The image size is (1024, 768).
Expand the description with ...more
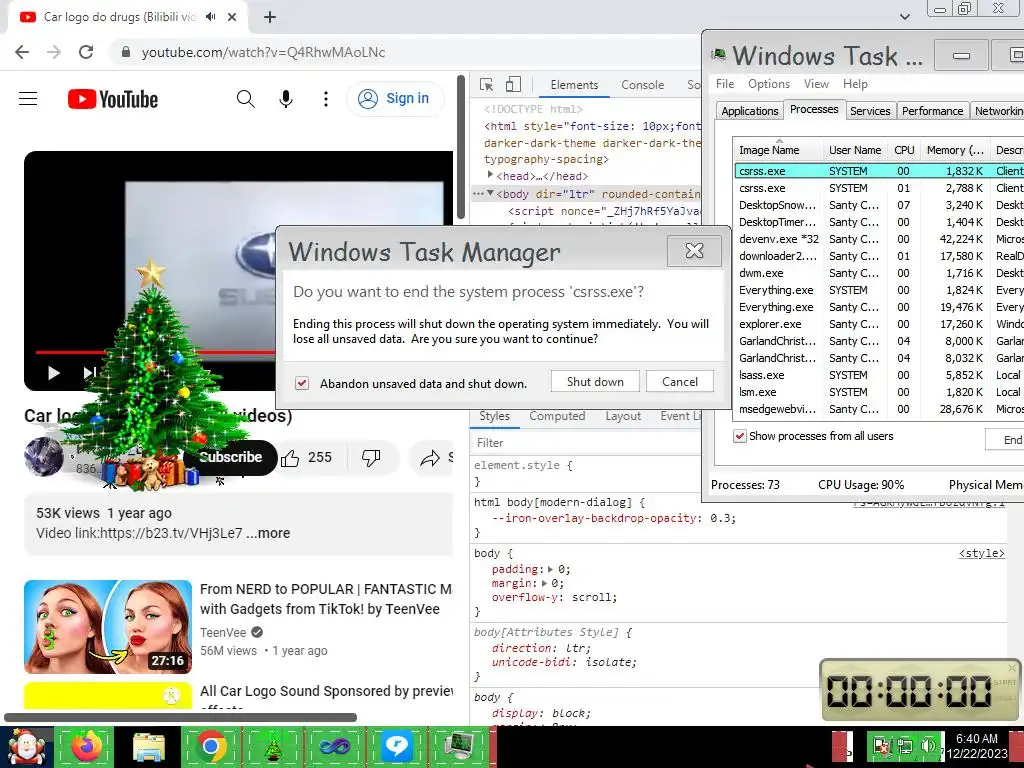click(268, 533)
